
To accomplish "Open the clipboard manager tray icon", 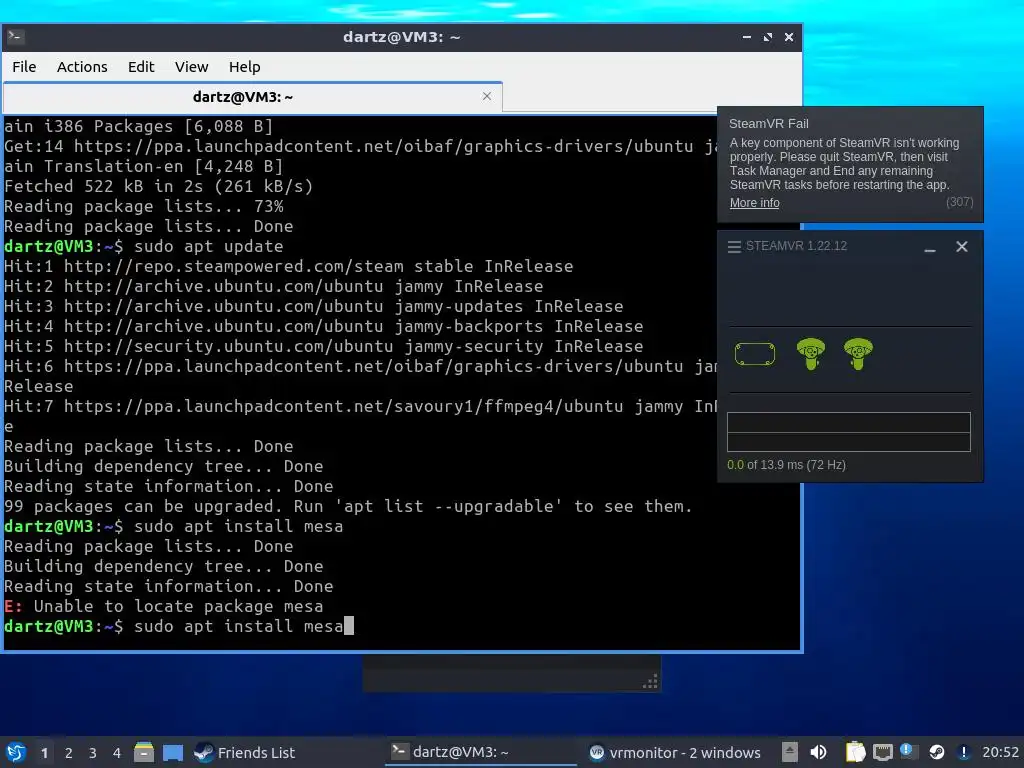I will point(855,752).
